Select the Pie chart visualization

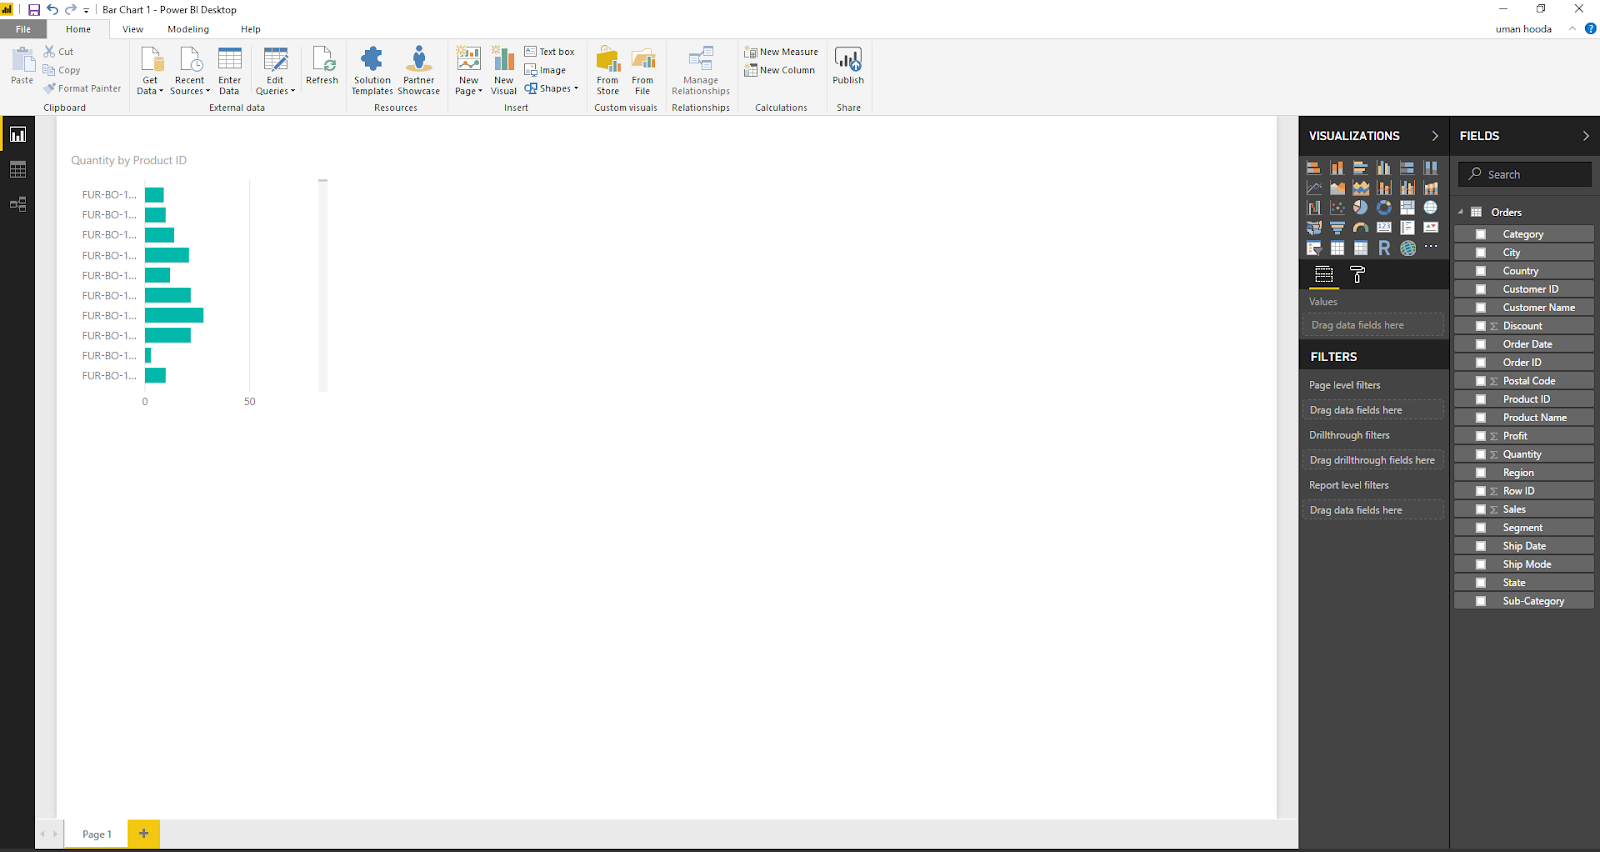tap(1360, 208)
